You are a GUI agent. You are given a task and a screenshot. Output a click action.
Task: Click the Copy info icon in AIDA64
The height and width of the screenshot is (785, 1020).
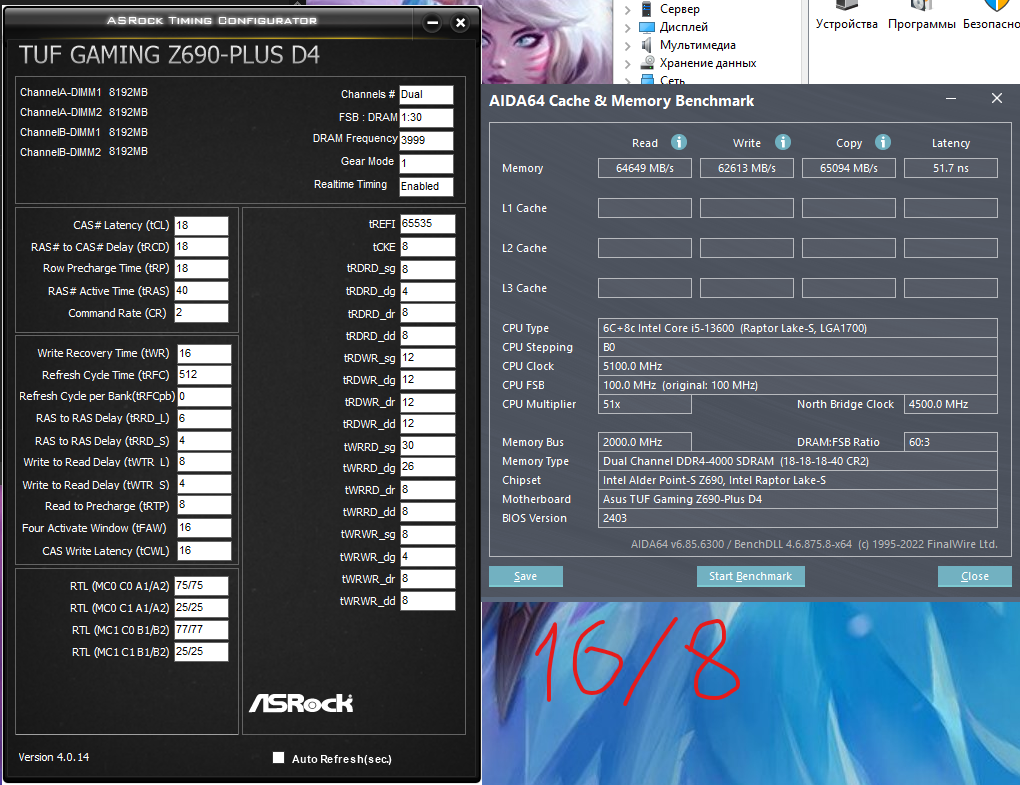[882, 142]
